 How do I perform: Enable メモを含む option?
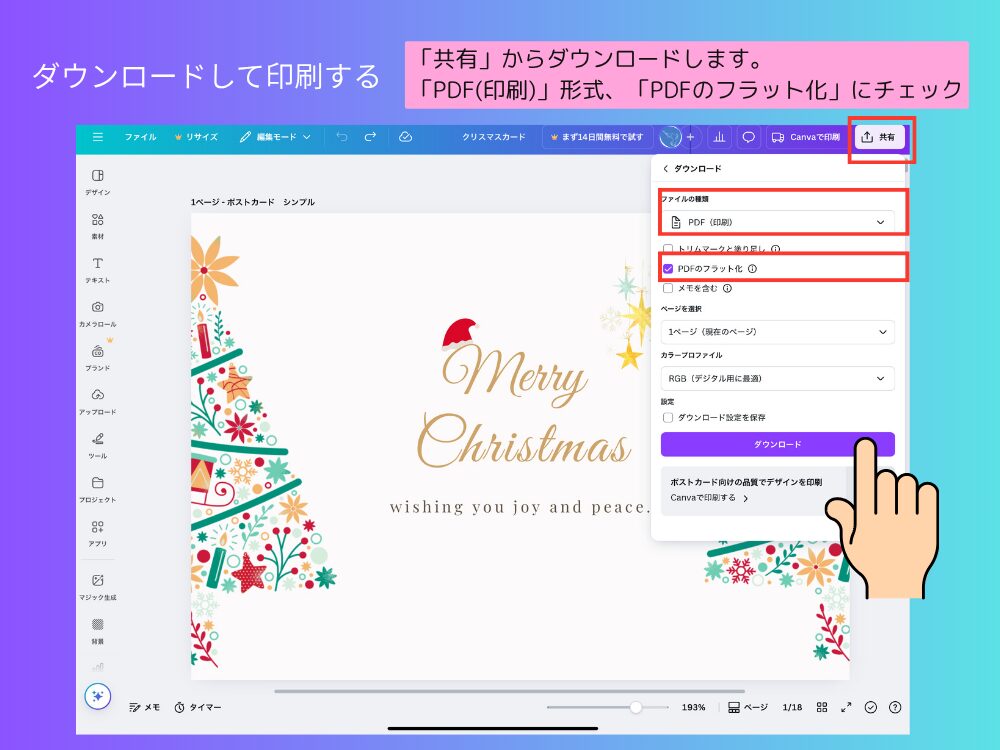click(x=669, y=290)
